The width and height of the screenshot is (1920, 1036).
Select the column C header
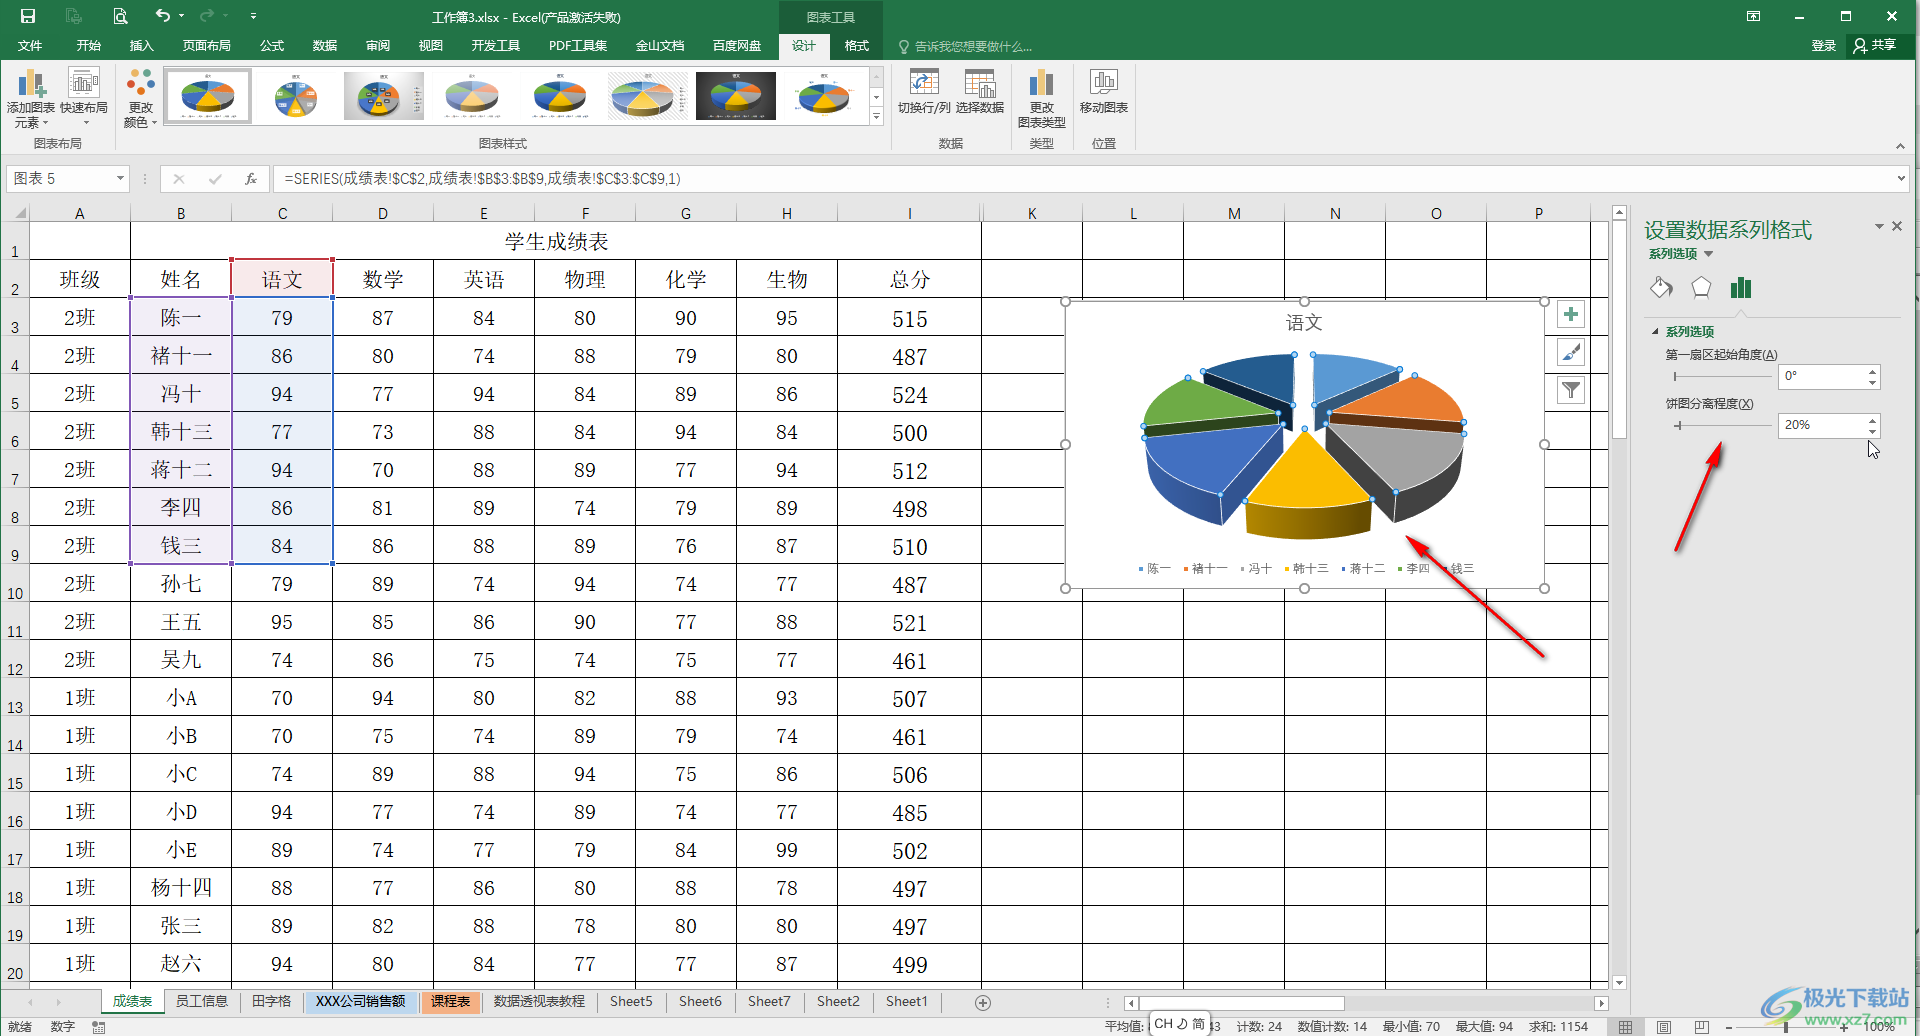[282, 213]
